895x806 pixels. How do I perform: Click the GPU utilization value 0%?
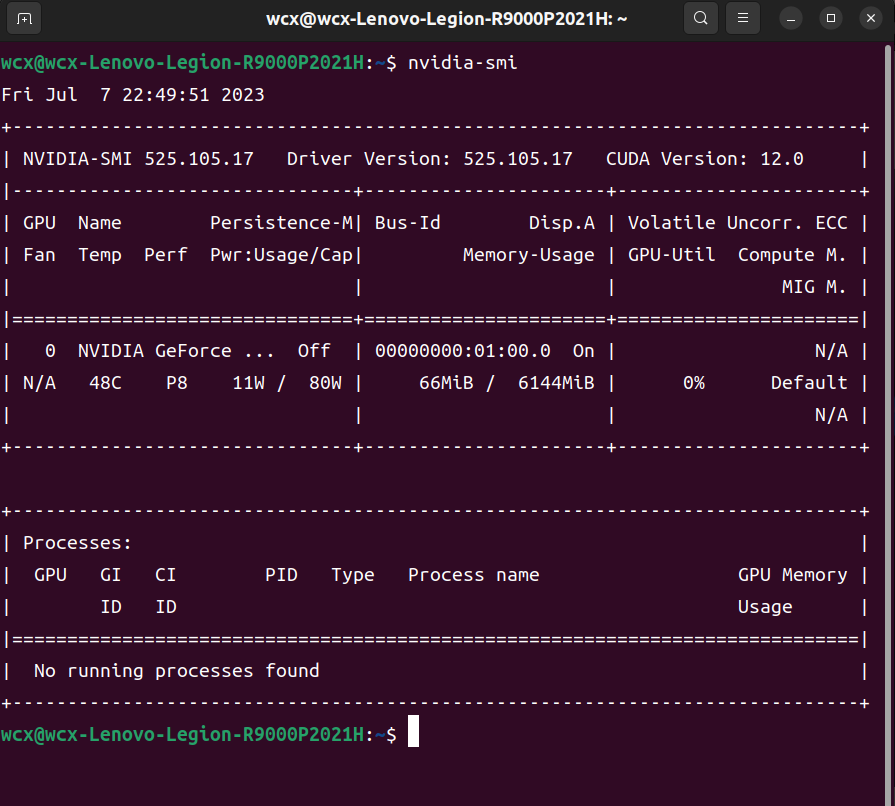pos(694,382)
